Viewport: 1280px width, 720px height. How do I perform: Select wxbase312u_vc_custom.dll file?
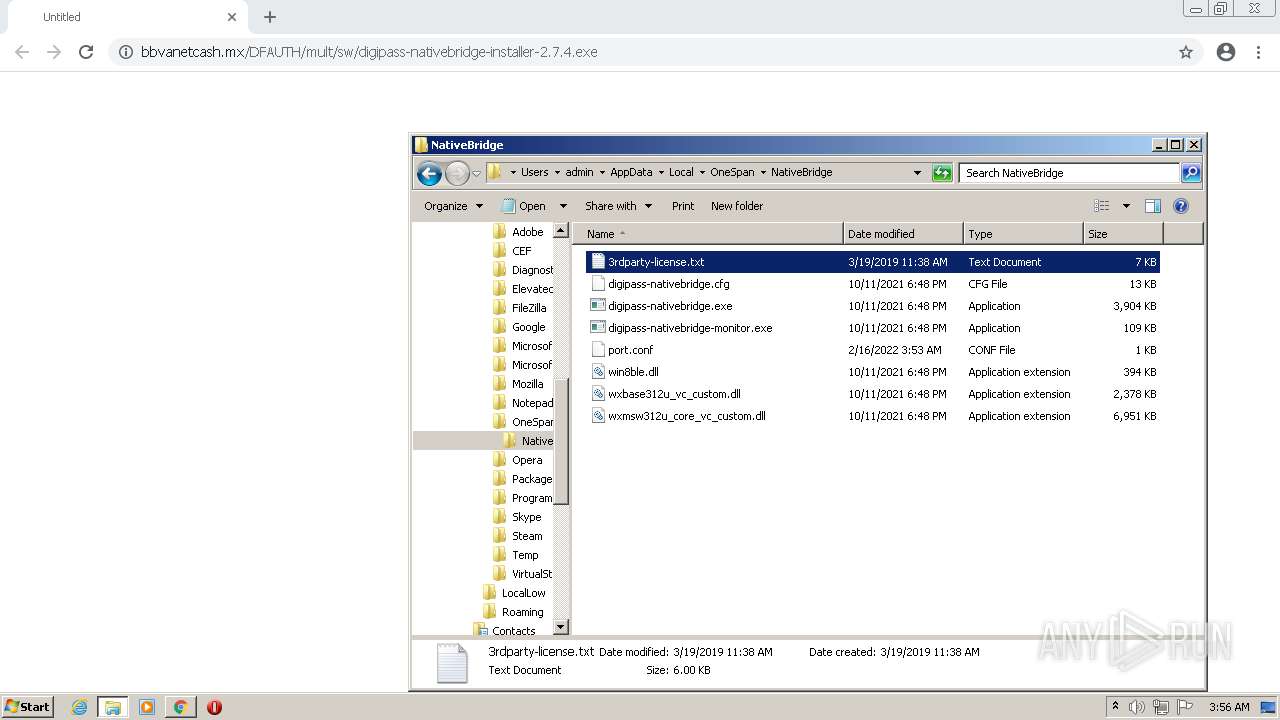coord(872,394)
